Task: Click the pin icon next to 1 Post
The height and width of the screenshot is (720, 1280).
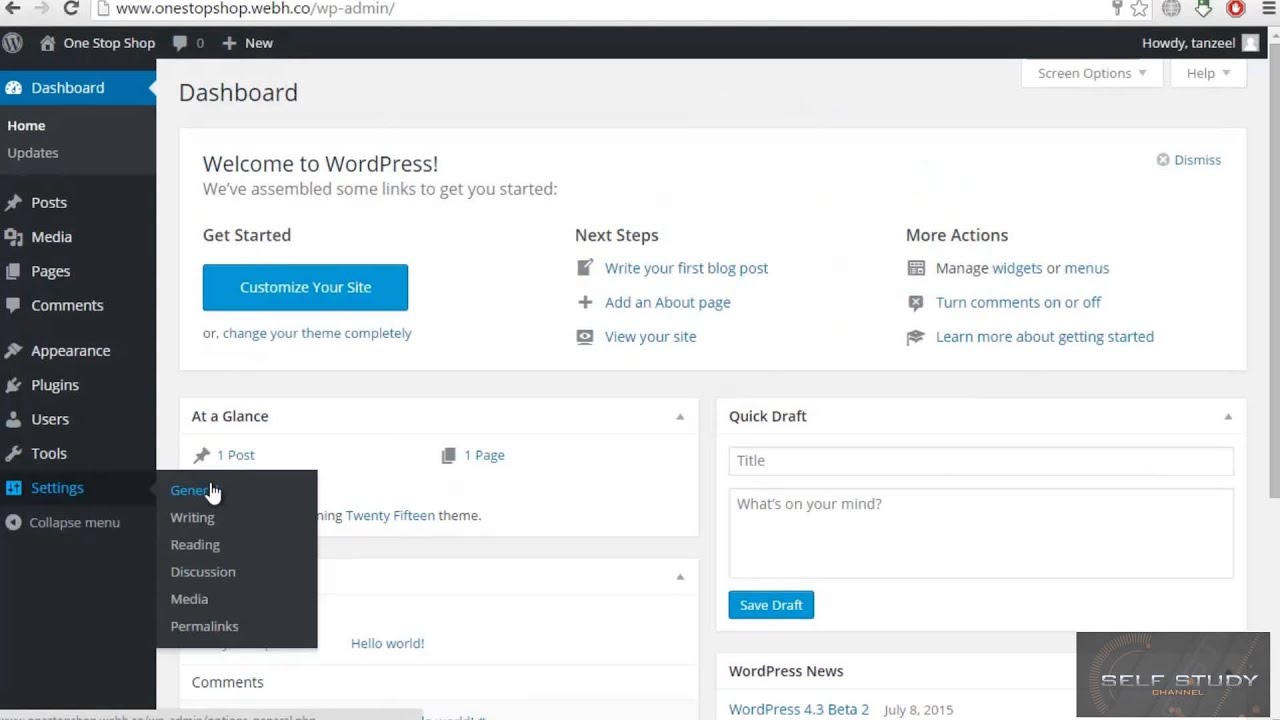Action: (202, 455)
